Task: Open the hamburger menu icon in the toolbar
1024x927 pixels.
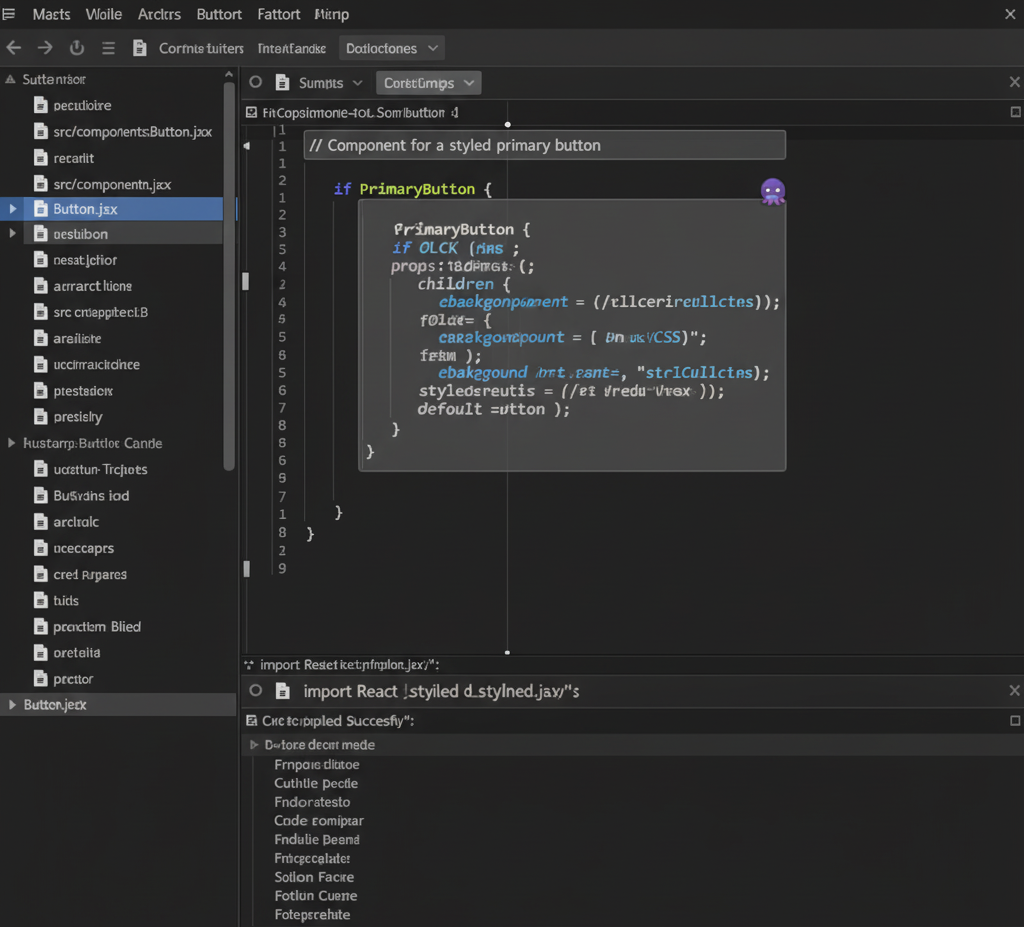Action: click(108, 47)
